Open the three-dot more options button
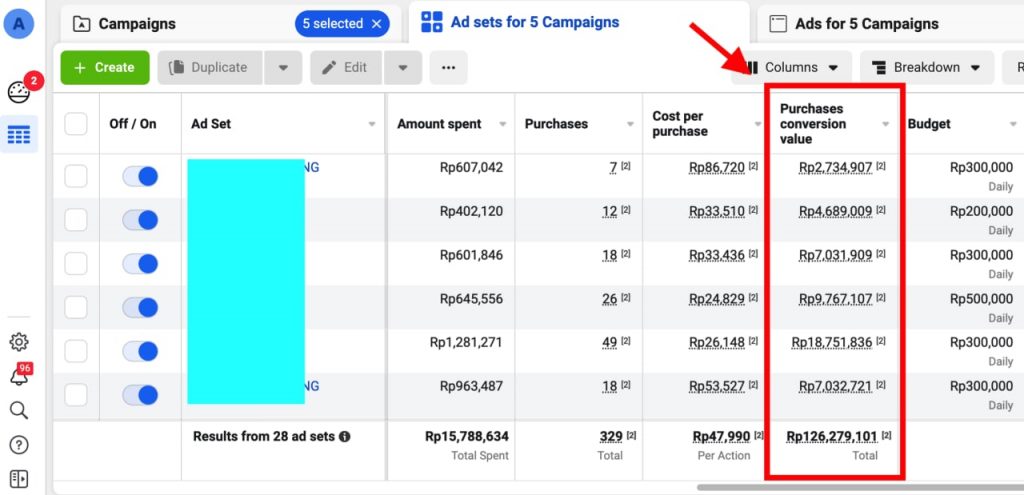The image size is (1024, 495). [x=448, y=67]
